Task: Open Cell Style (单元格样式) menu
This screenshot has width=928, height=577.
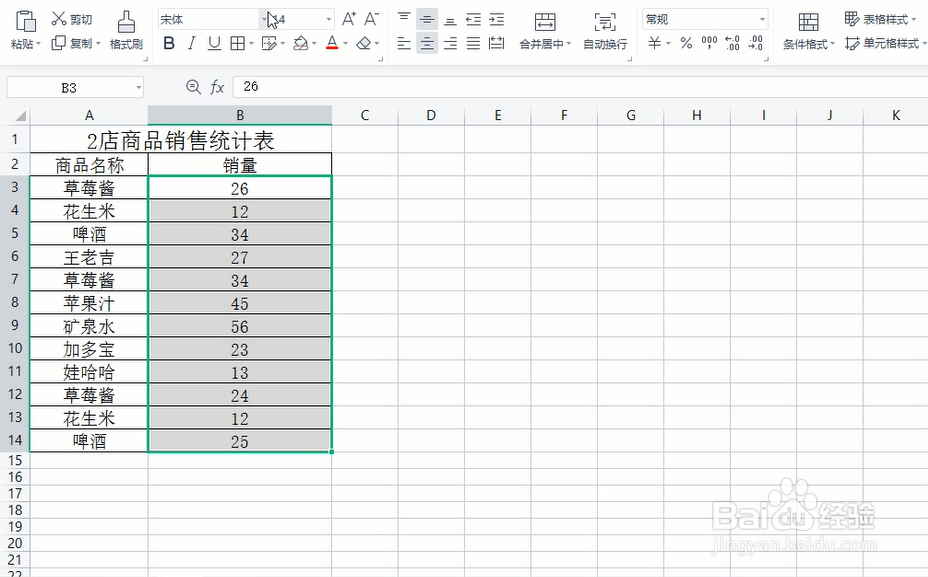Action: pos(884,43)
